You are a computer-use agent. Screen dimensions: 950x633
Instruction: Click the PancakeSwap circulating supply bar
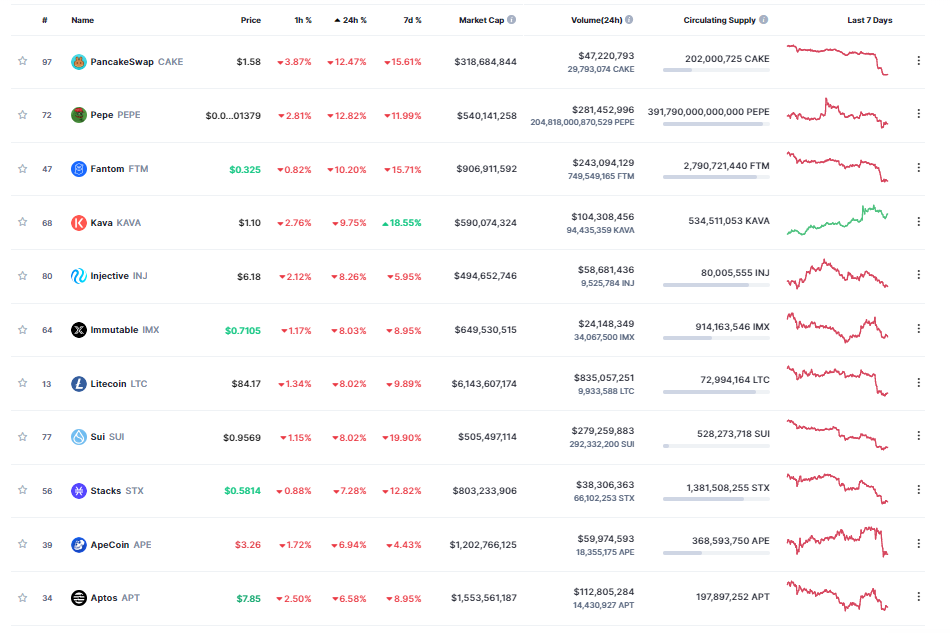[716, 70]
